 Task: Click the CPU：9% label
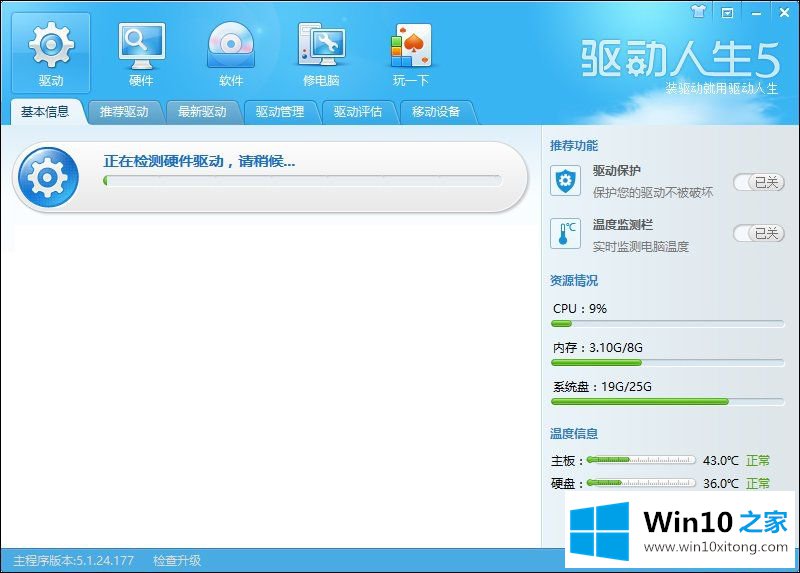click(580, 309)
